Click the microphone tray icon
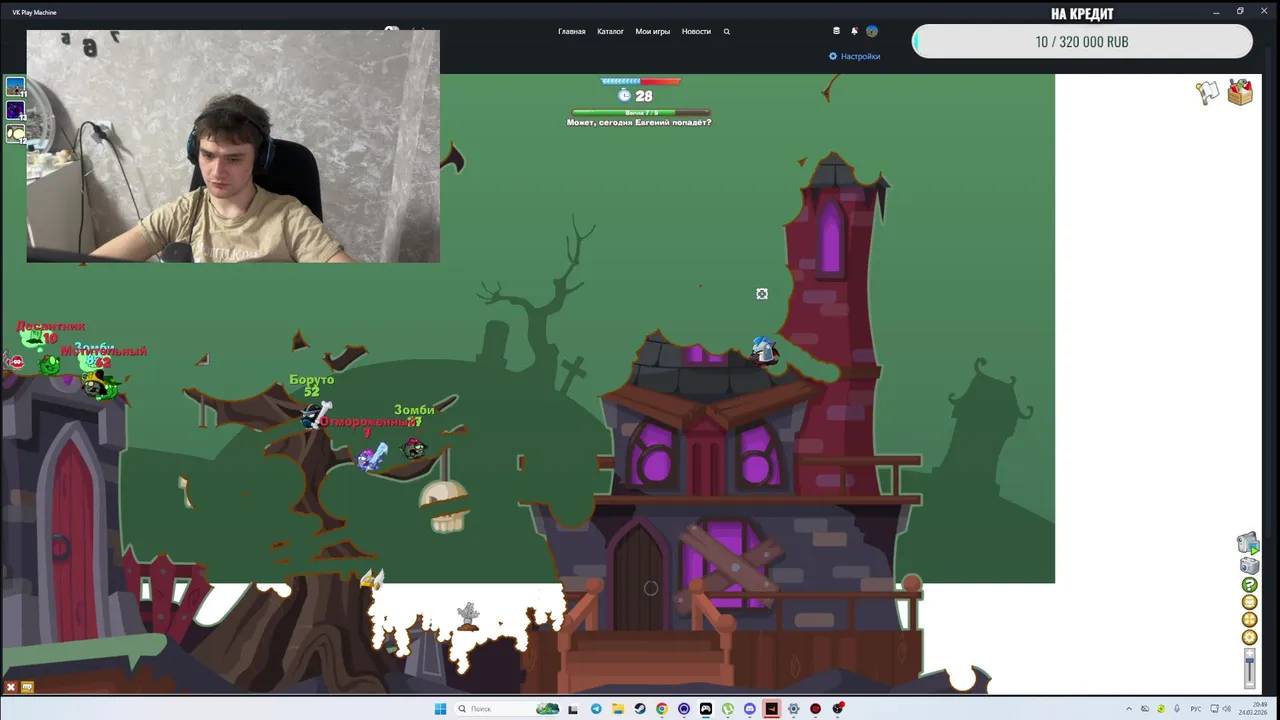The width and height of the screenshot is (1280, 720). 1177,709
